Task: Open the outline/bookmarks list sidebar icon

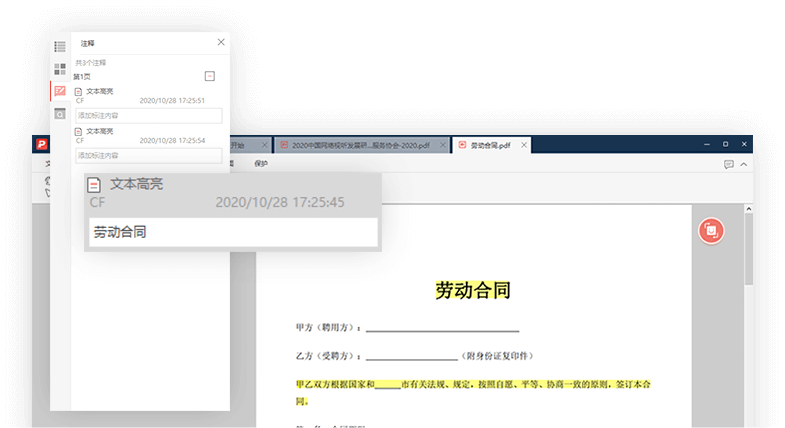Action: (x=60, y=46)
